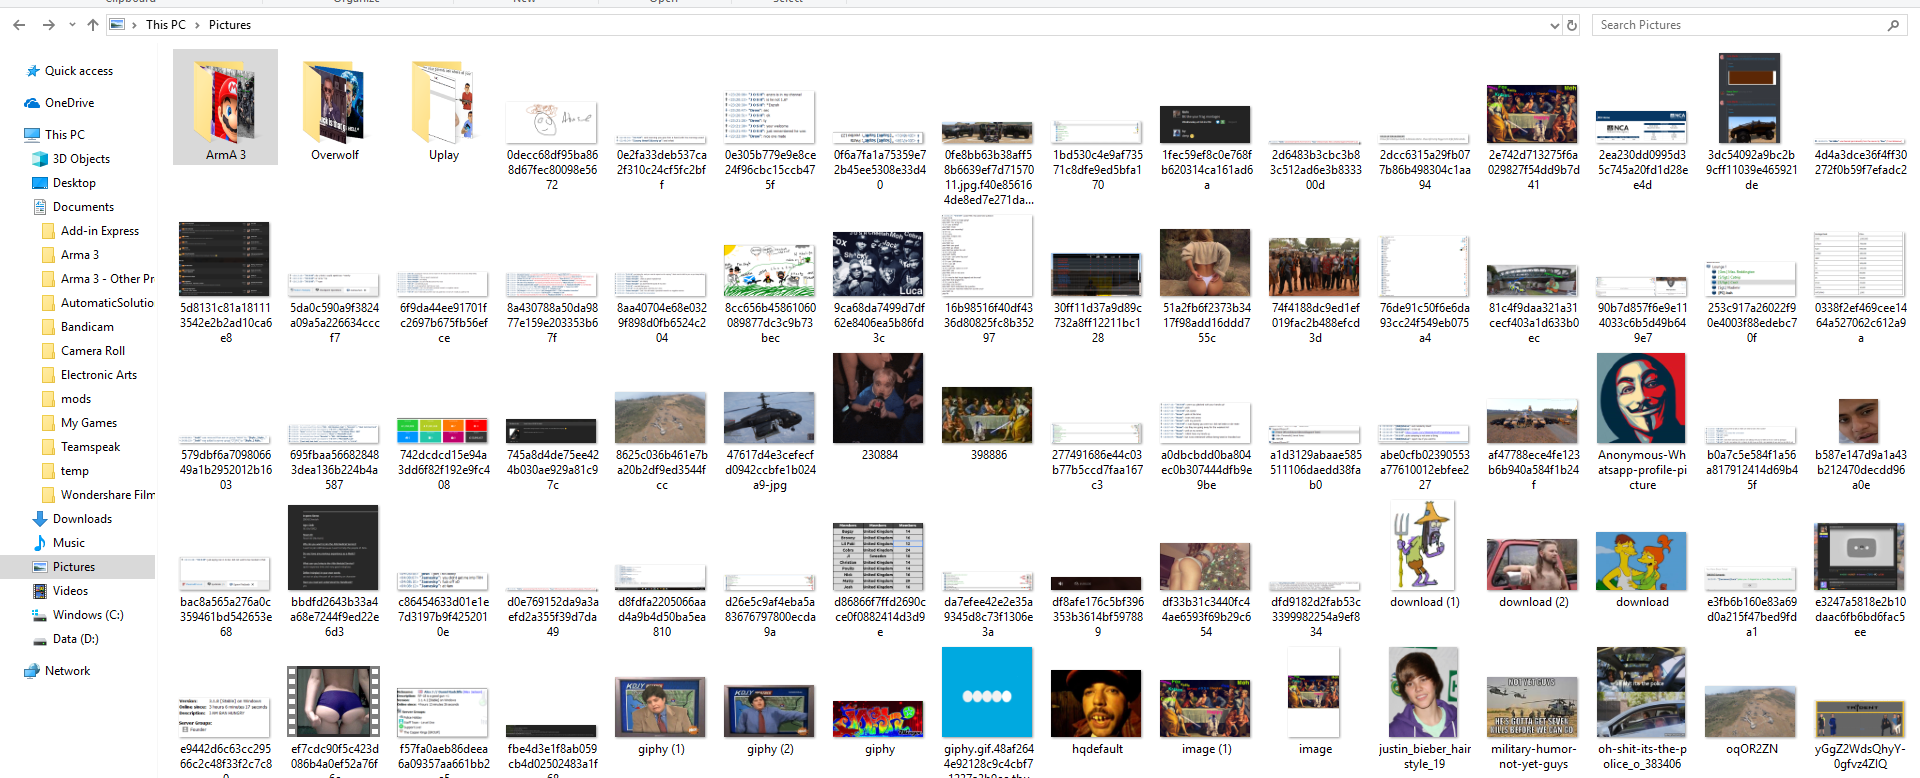Viewport: 1920px width, 778px height.
Task: Open the 3D Objects cube icon
Action: pyautogui.click(x=40, y=159)
